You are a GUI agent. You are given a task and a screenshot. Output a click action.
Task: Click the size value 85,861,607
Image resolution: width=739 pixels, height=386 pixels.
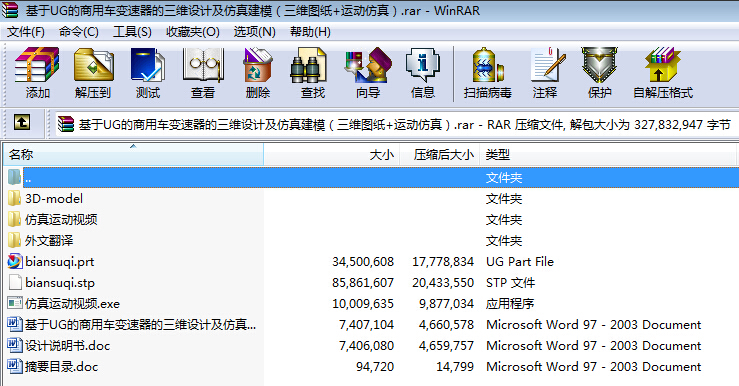coord(363,282)
